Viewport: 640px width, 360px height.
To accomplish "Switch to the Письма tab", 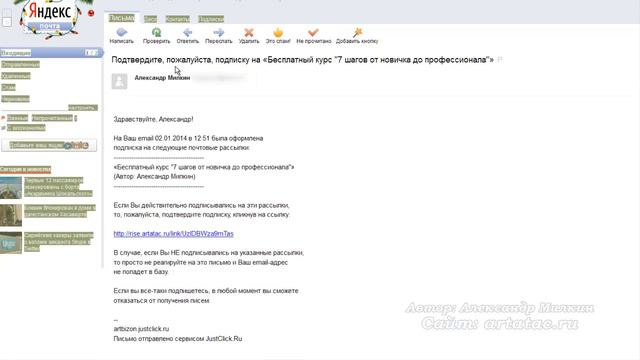I will pos(122,18).
